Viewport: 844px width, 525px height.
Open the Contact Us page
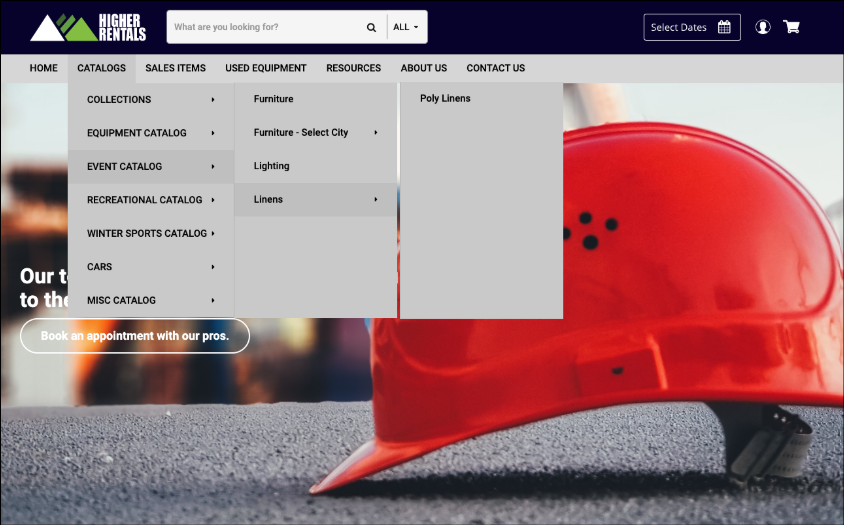495,68
